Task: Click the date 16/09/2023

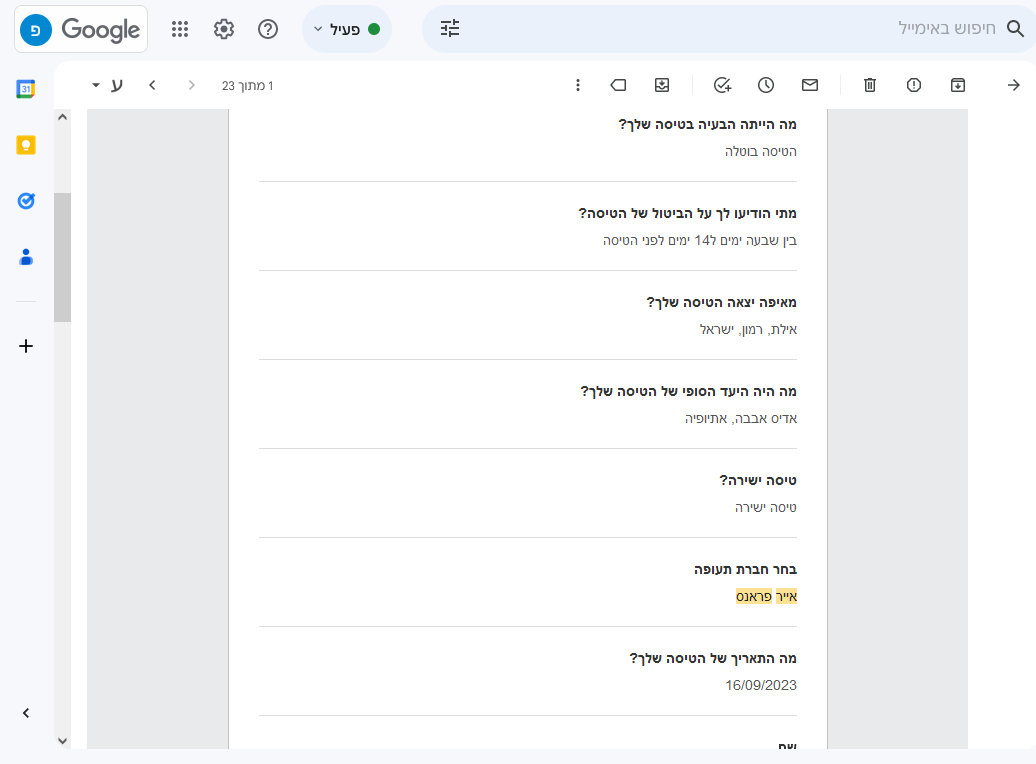Action: click(x=761, y=685)
